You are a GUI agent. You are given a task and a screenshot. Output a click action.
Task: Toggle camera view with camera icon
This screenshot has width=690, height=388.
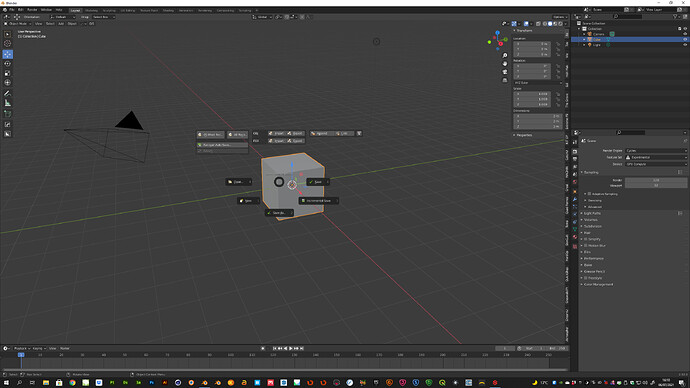505,72
